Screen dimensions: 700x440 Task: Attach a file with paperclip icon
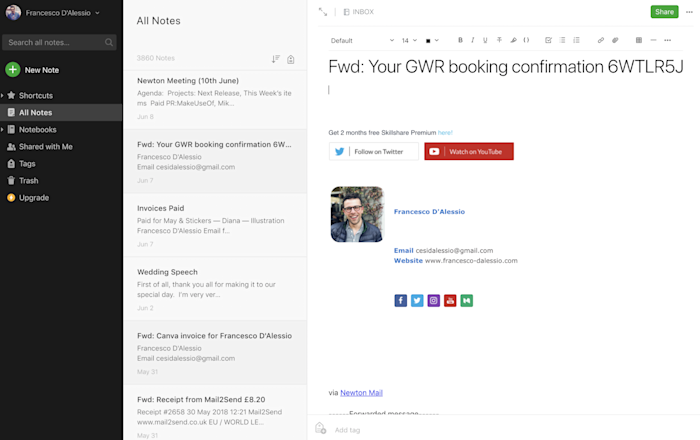[x=615, y=40]
